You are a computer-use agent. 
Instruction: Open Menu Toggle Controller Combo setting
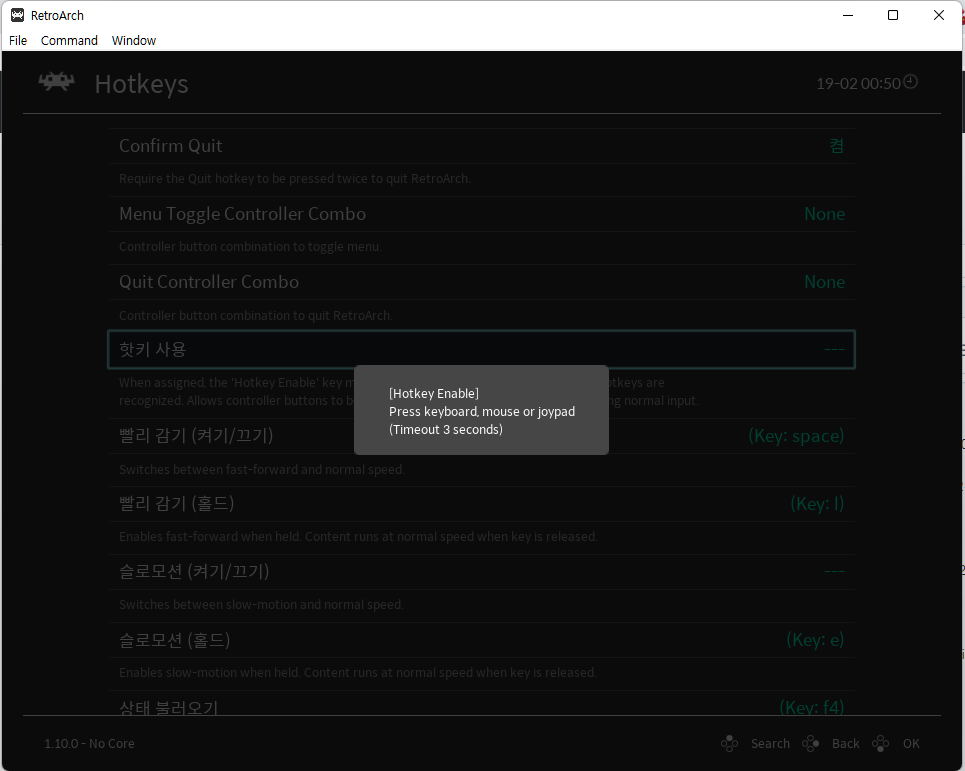481,214
